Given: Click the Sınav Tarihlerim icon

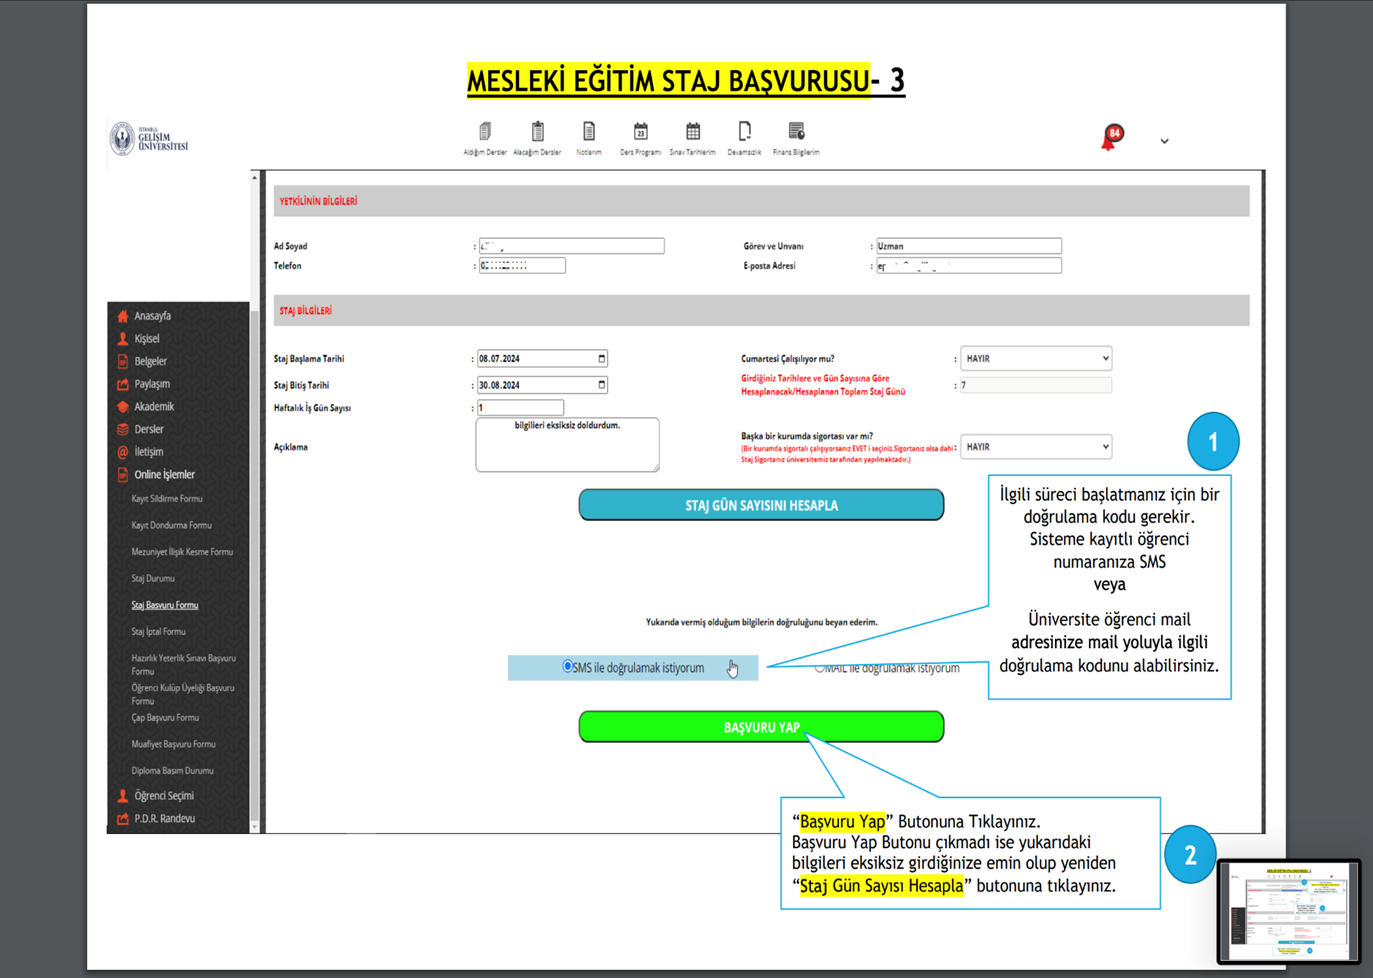Looking at the screenshot, I should tap(692, 133).
